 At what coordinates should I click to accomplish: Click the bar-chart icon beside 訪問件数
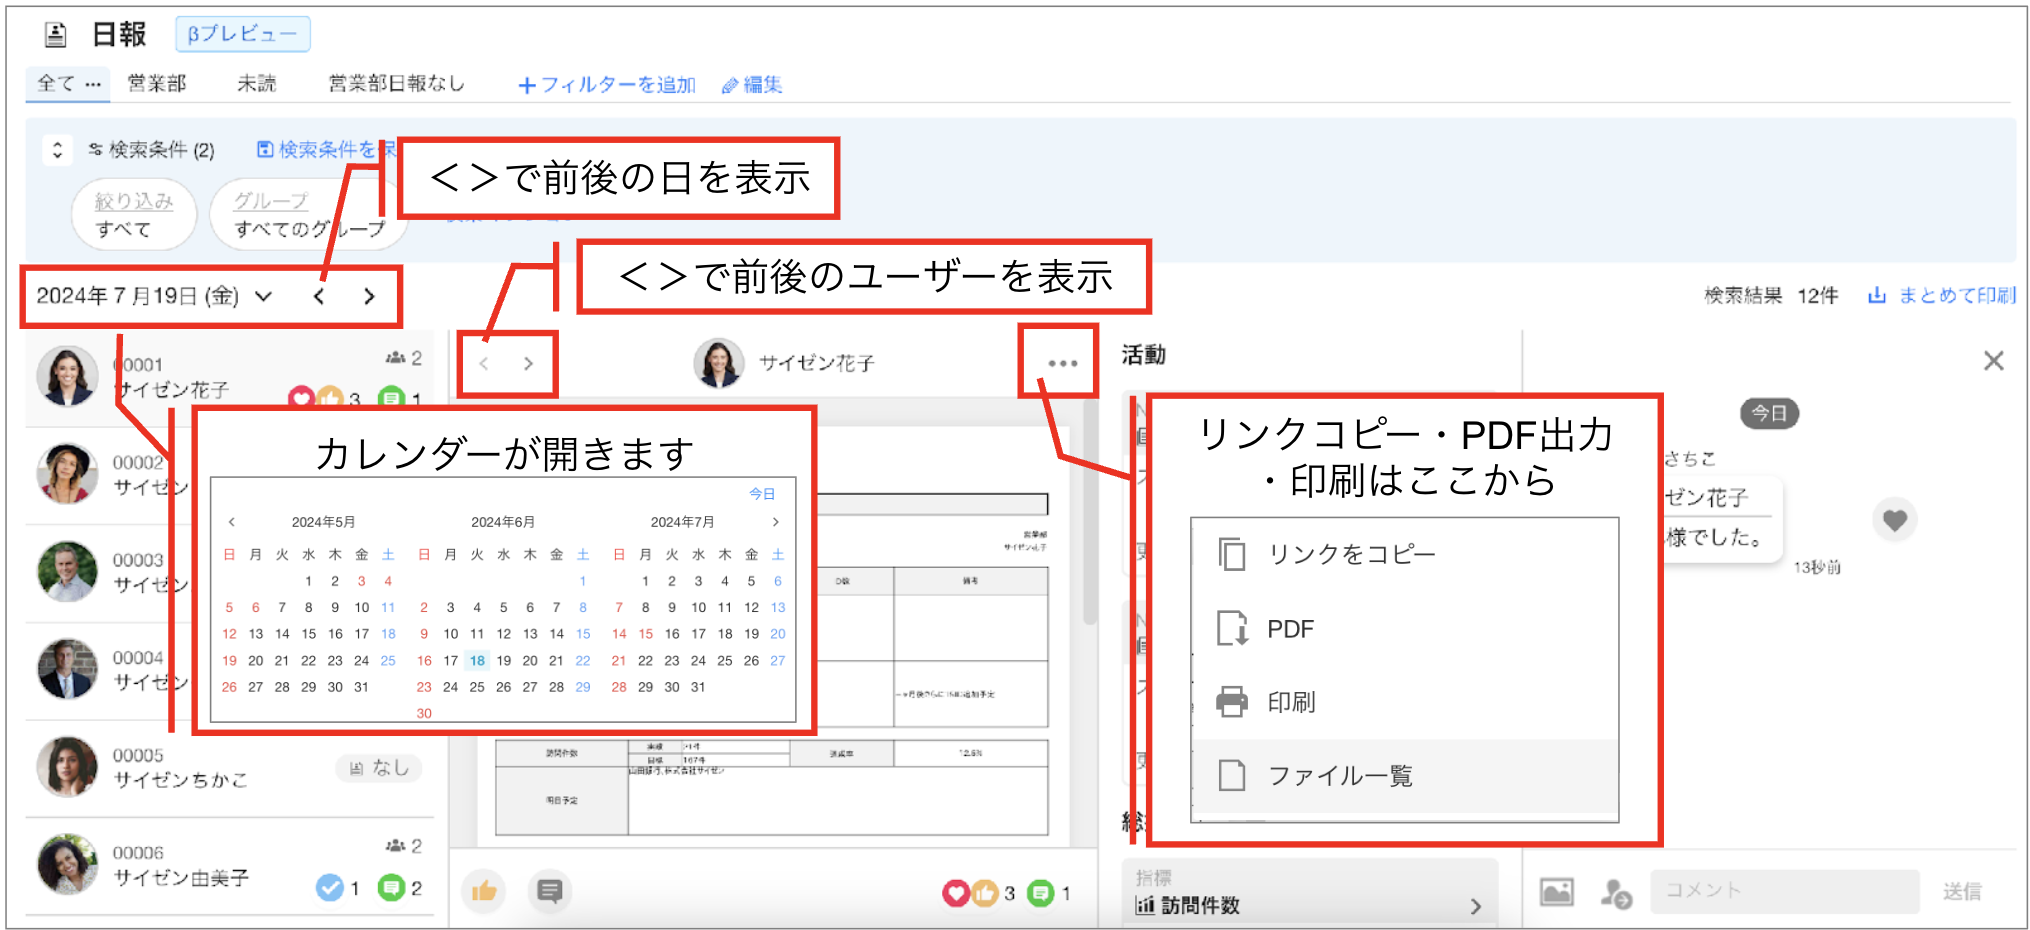[x=1145, y=906]
